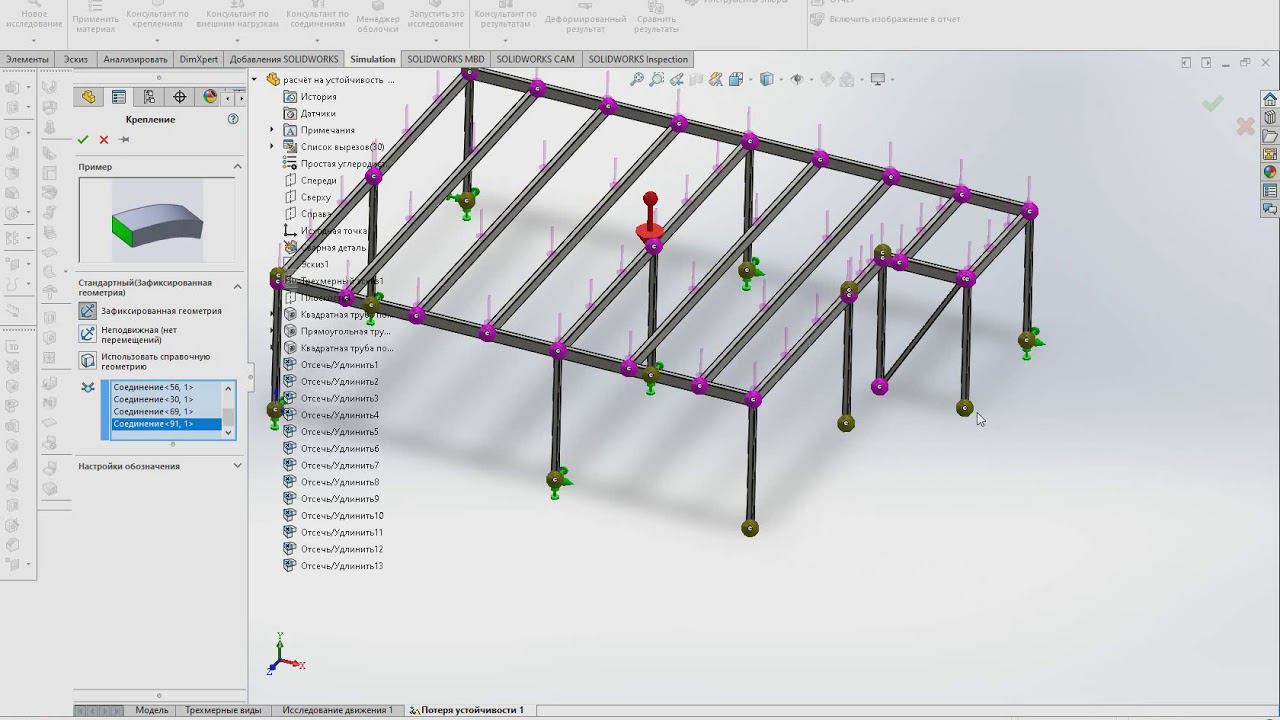
Task: Click the Zoom to Fit magnifier icon
Action: 636,79
